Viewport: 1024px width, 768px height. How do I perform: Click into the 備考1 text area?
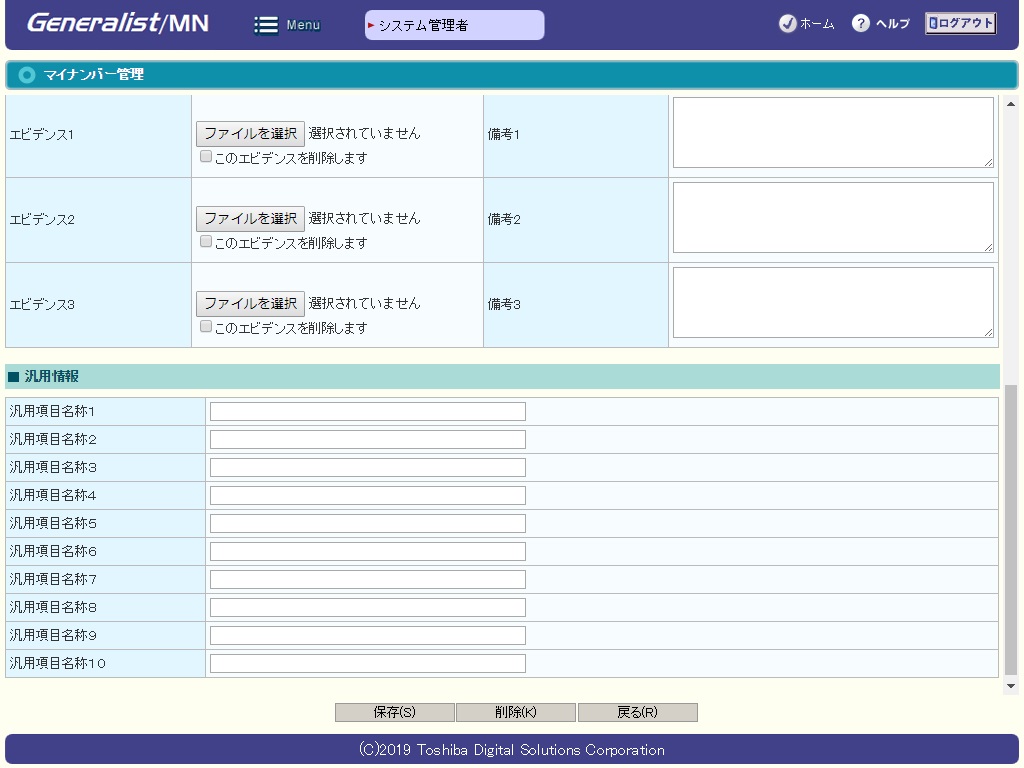point(832,132)
